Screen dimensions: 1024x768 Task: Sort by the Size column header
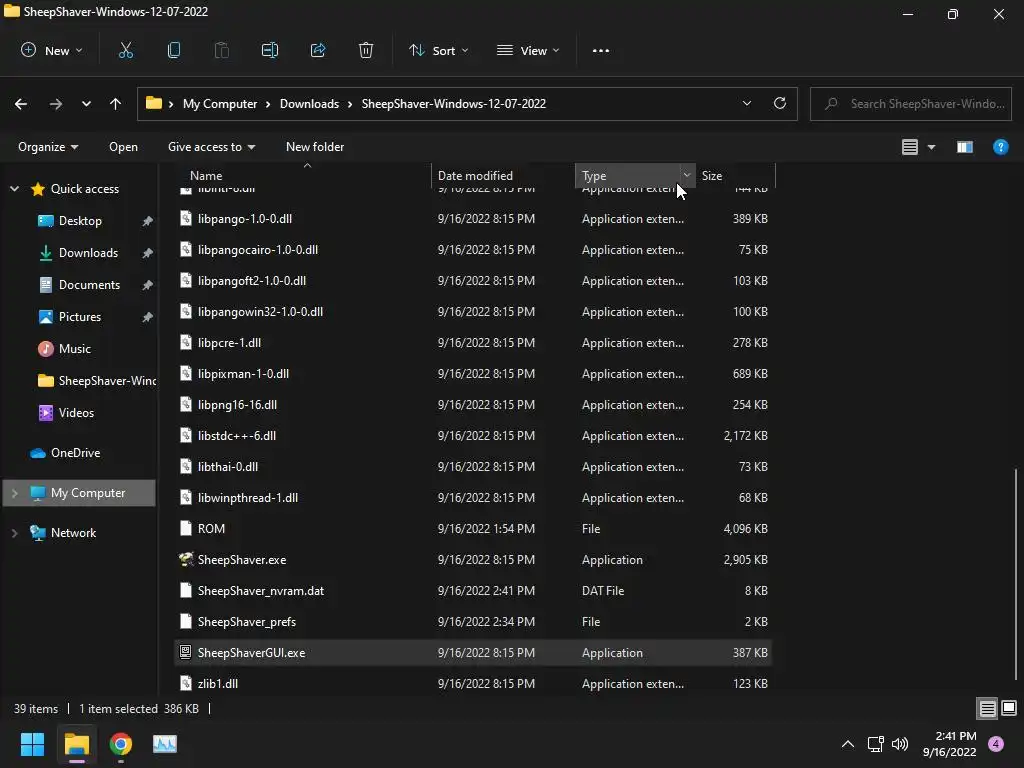click(735, 175)
